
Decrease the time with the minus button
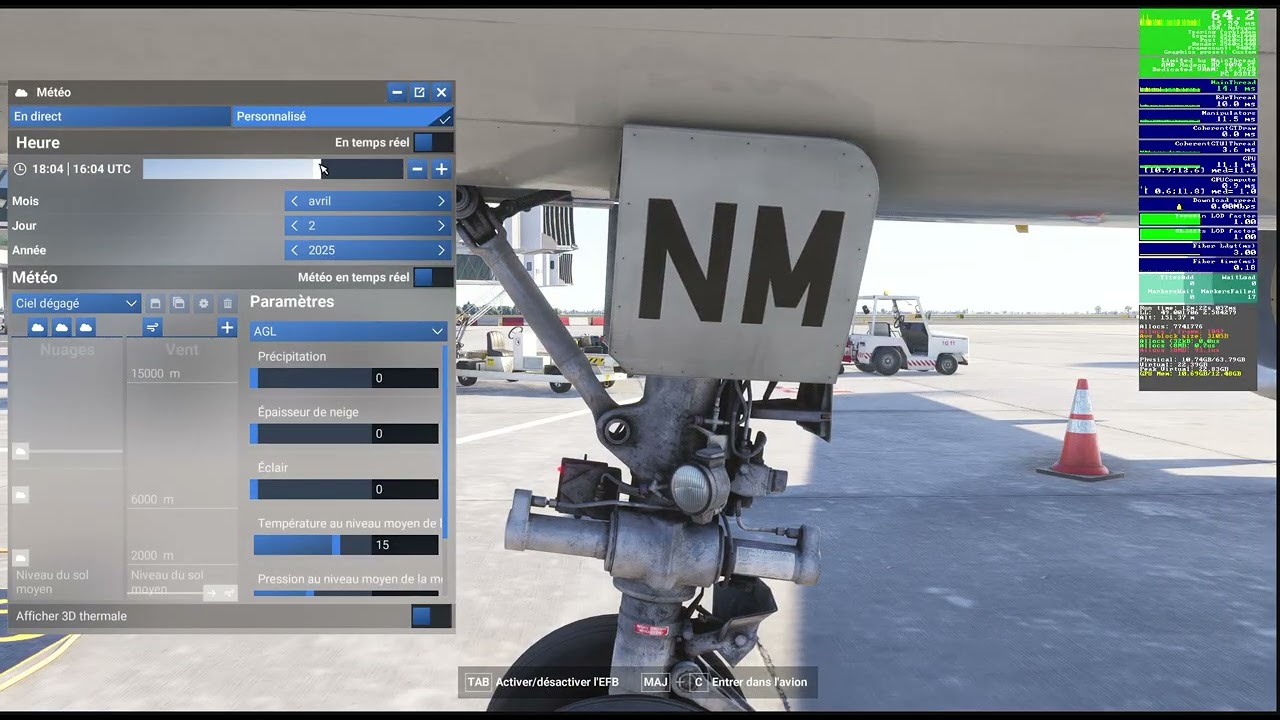point(417,169)
